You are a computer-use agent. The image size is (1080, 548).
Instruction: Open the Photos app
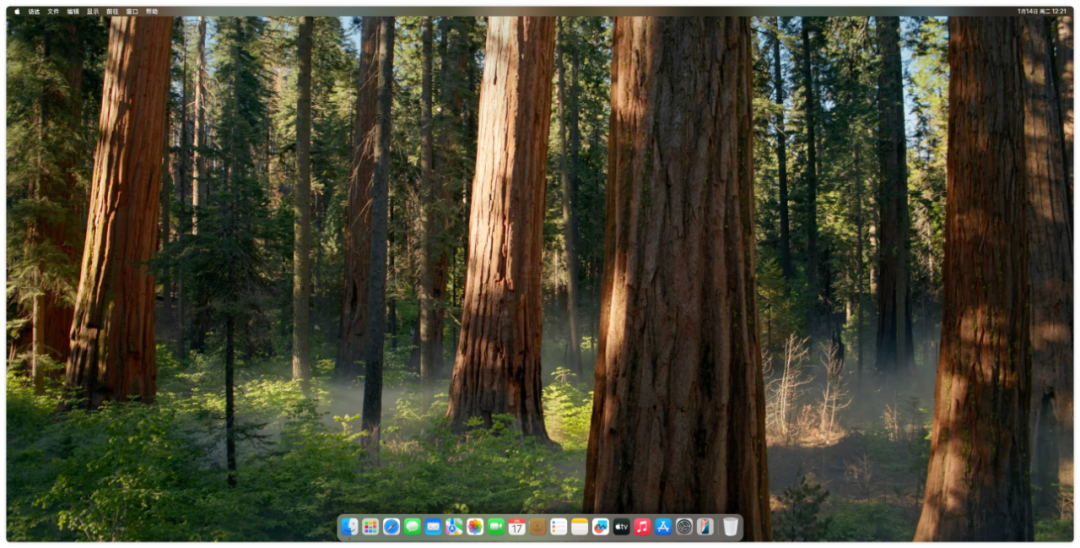pyautogui.click(x=475, y=526)
